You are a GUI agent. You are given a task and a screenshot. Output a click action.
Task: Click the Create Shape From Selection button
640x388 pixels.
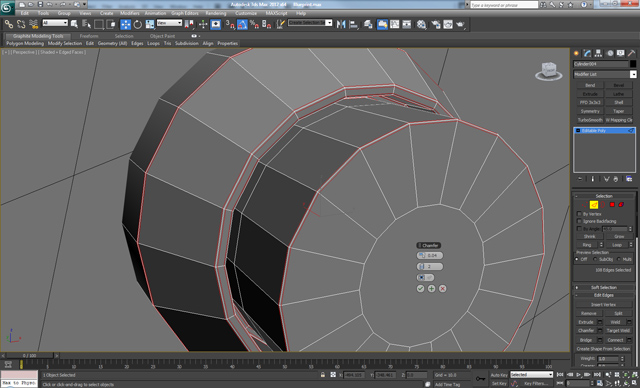[603, 349]
